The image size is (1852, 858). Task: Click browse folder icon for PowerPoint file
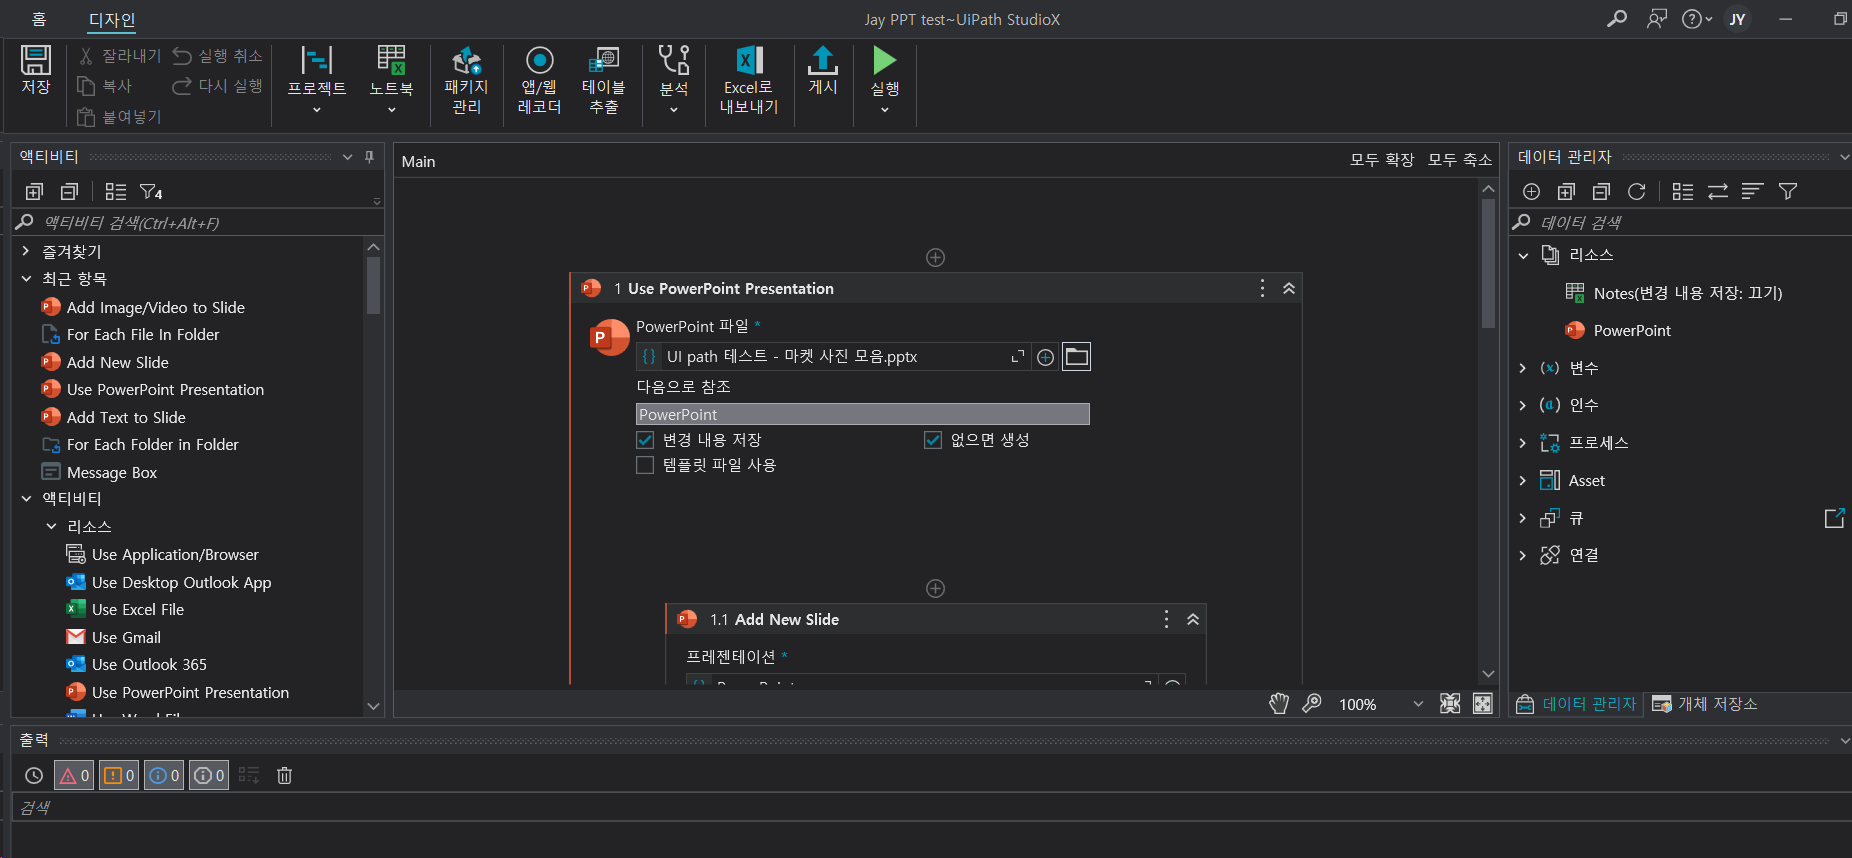[x=1076, y=356]
